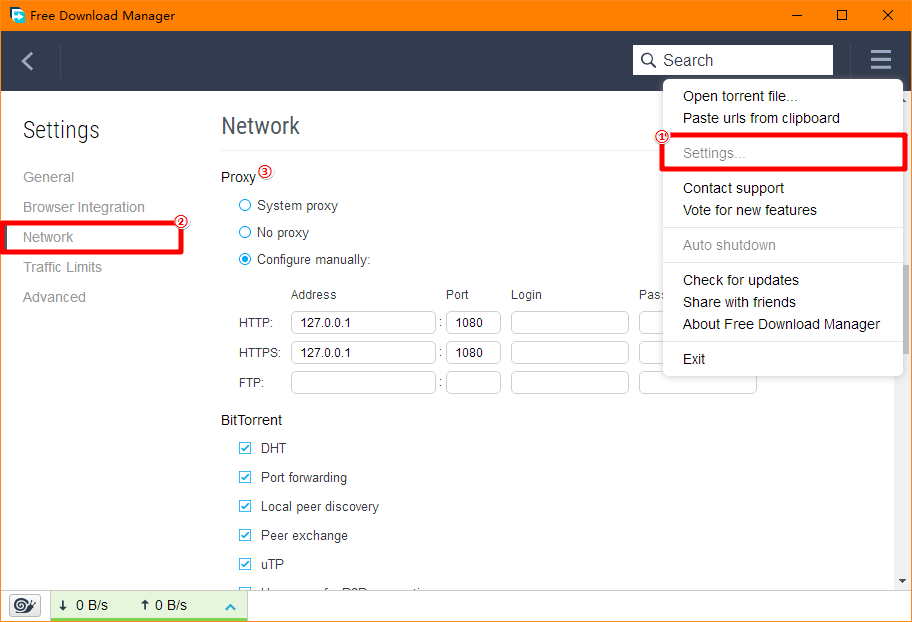This screenshot has width=912, height=622.
Task: Switch to Advanced settings
Action: click(x=54, y=297)
